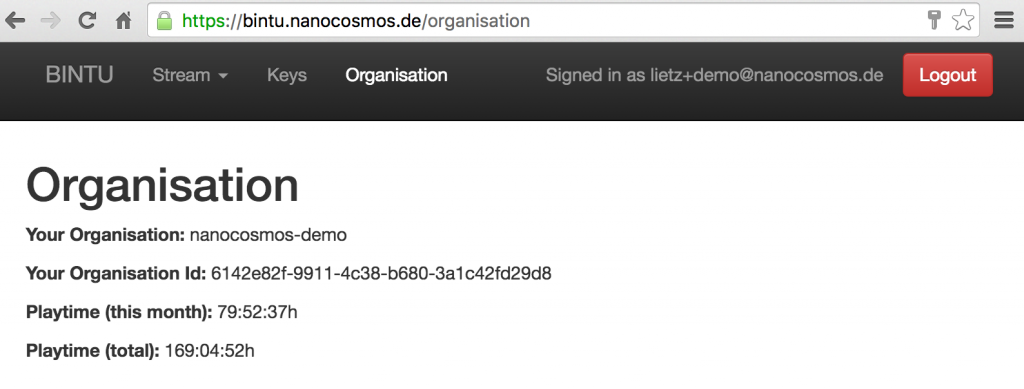Click the Organisation Id value 6142e82f-9911-4c38-b680-3a1c42fd29d8

(x=381, y=273)
